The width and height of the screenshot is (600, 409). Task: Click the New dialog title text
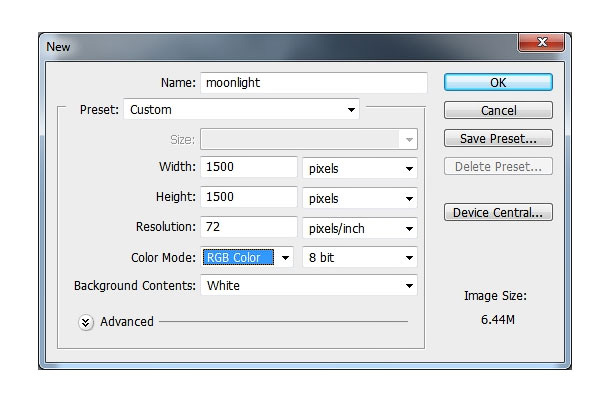[x=58, y=47]
